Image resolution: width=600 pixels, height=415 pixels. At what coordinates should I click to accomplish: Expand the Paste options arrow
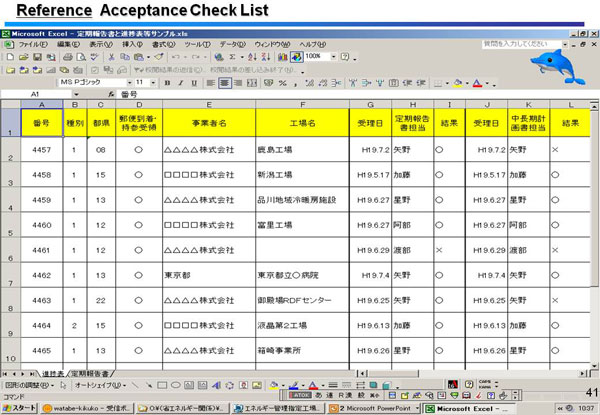[x=148, y=57]
